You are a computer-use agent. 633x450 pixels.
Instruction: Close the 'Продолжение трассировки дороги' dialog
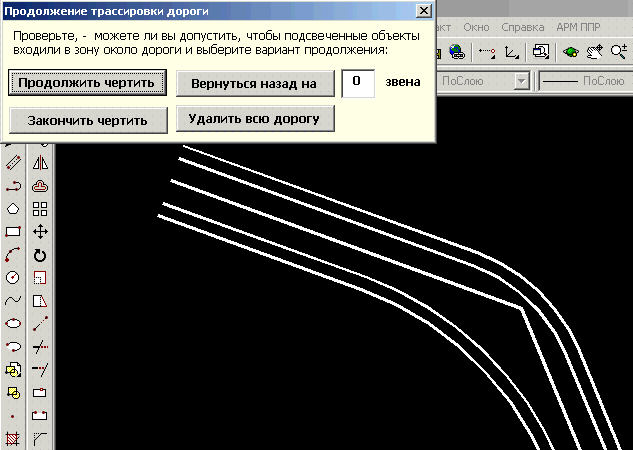click(423, 11)
